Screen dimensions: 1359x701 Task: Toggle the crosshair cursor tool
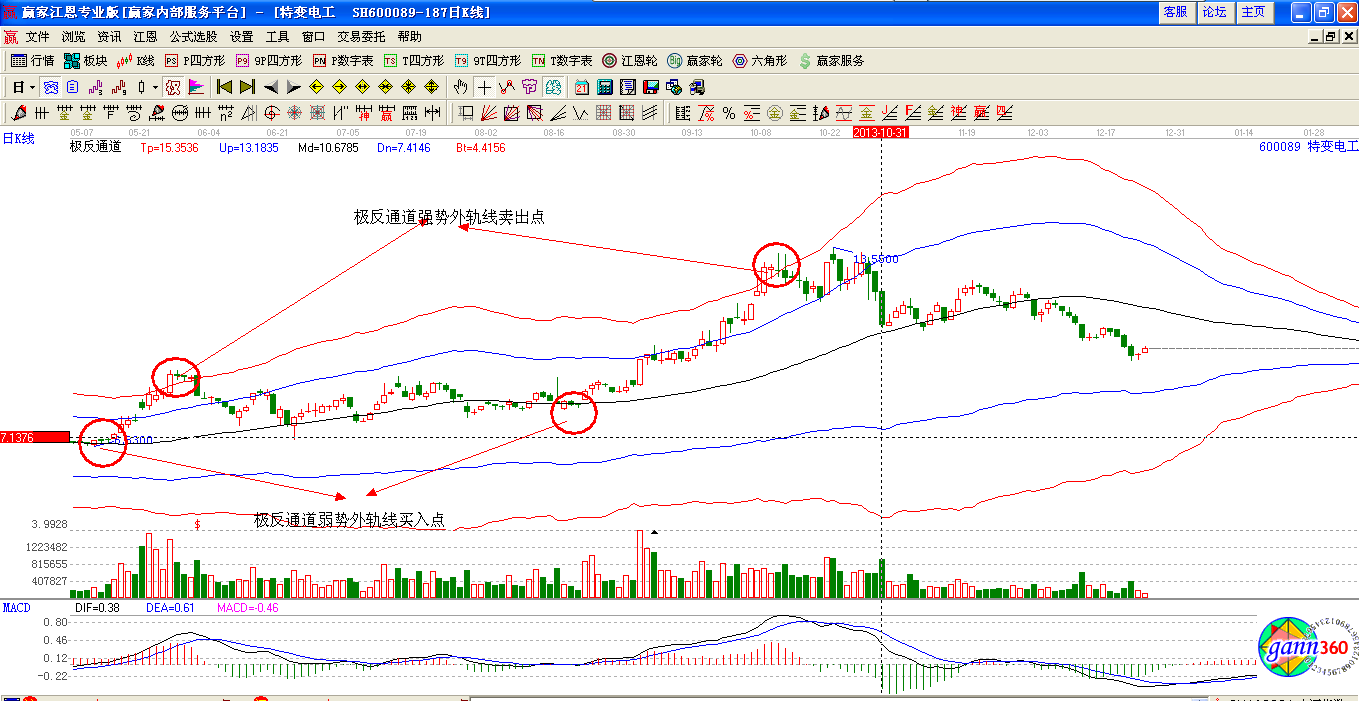tap(484, 87)
